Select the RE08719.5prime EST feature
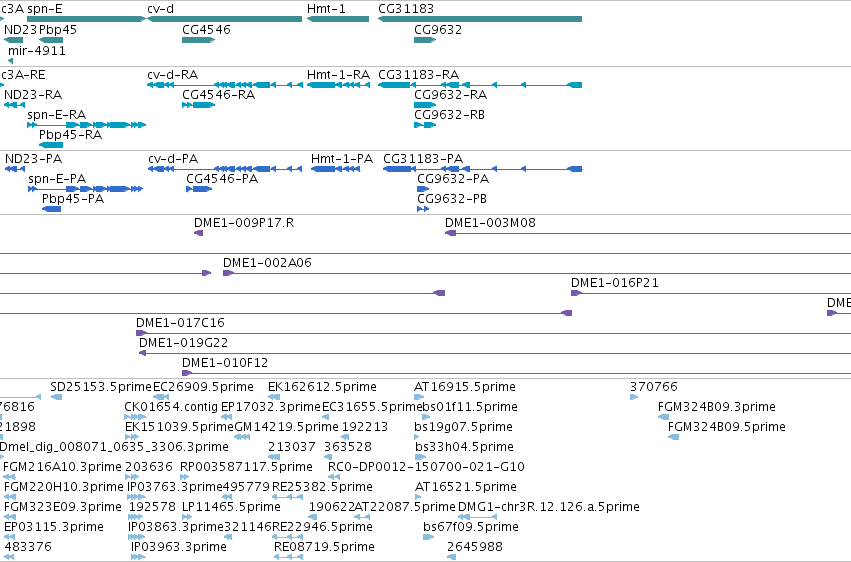The height and width of the screenshot is (562, 851). (290, 558)
